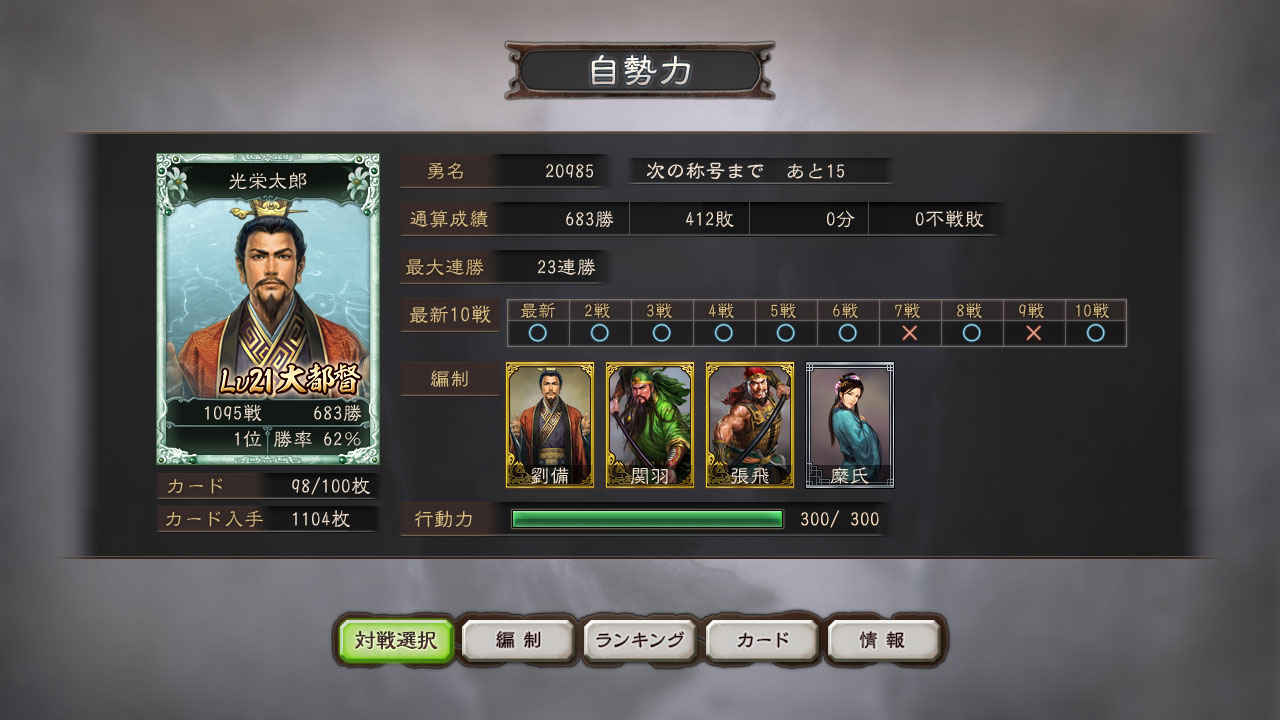Click the 3戦 win circle icon

(x=662, y=333)
